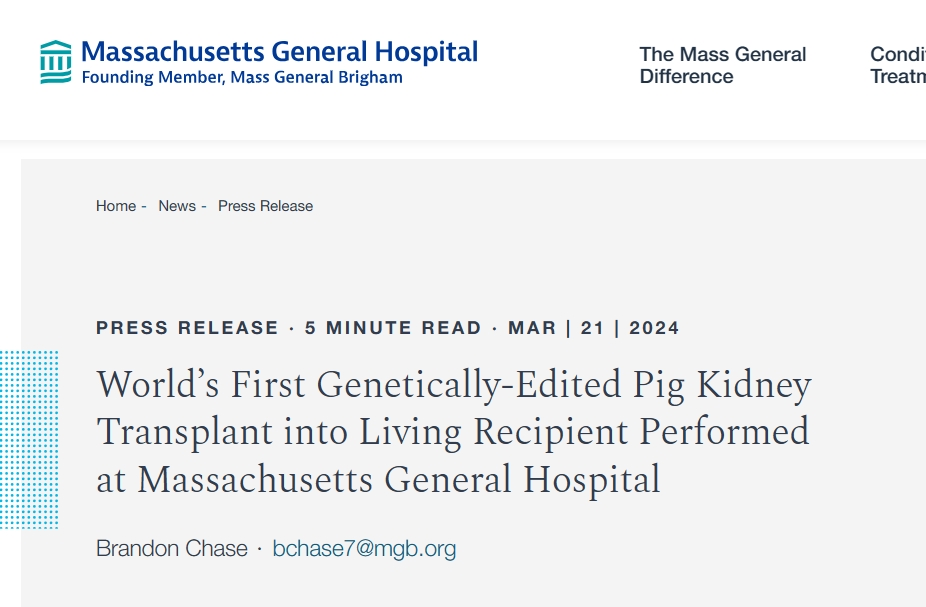Go to Home in the breadcrumb
The height and width of the screenshot is (607, 926).
[116, 206]
